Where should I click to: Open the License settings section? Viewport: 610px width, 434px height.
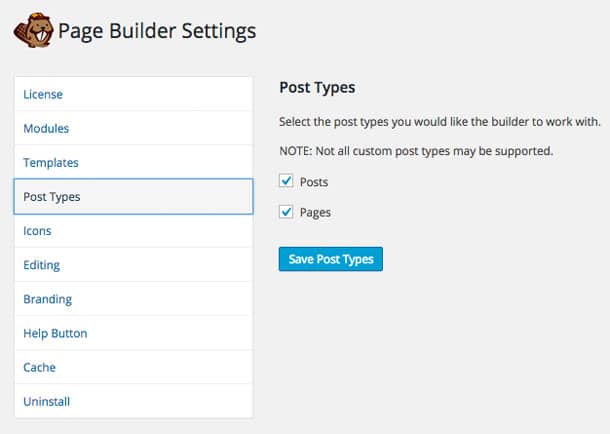[x=133, y=94]
